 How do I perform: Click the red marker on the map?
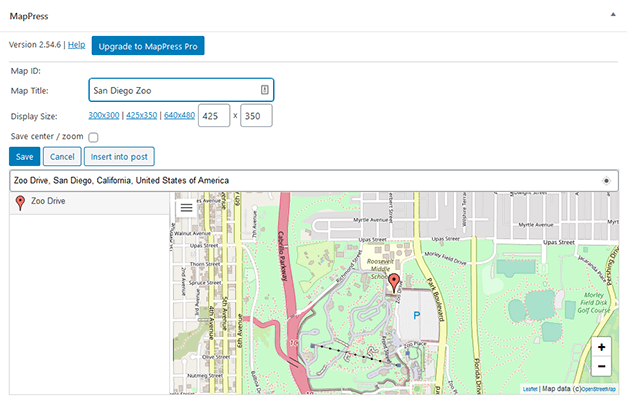(x=394, y=282)
